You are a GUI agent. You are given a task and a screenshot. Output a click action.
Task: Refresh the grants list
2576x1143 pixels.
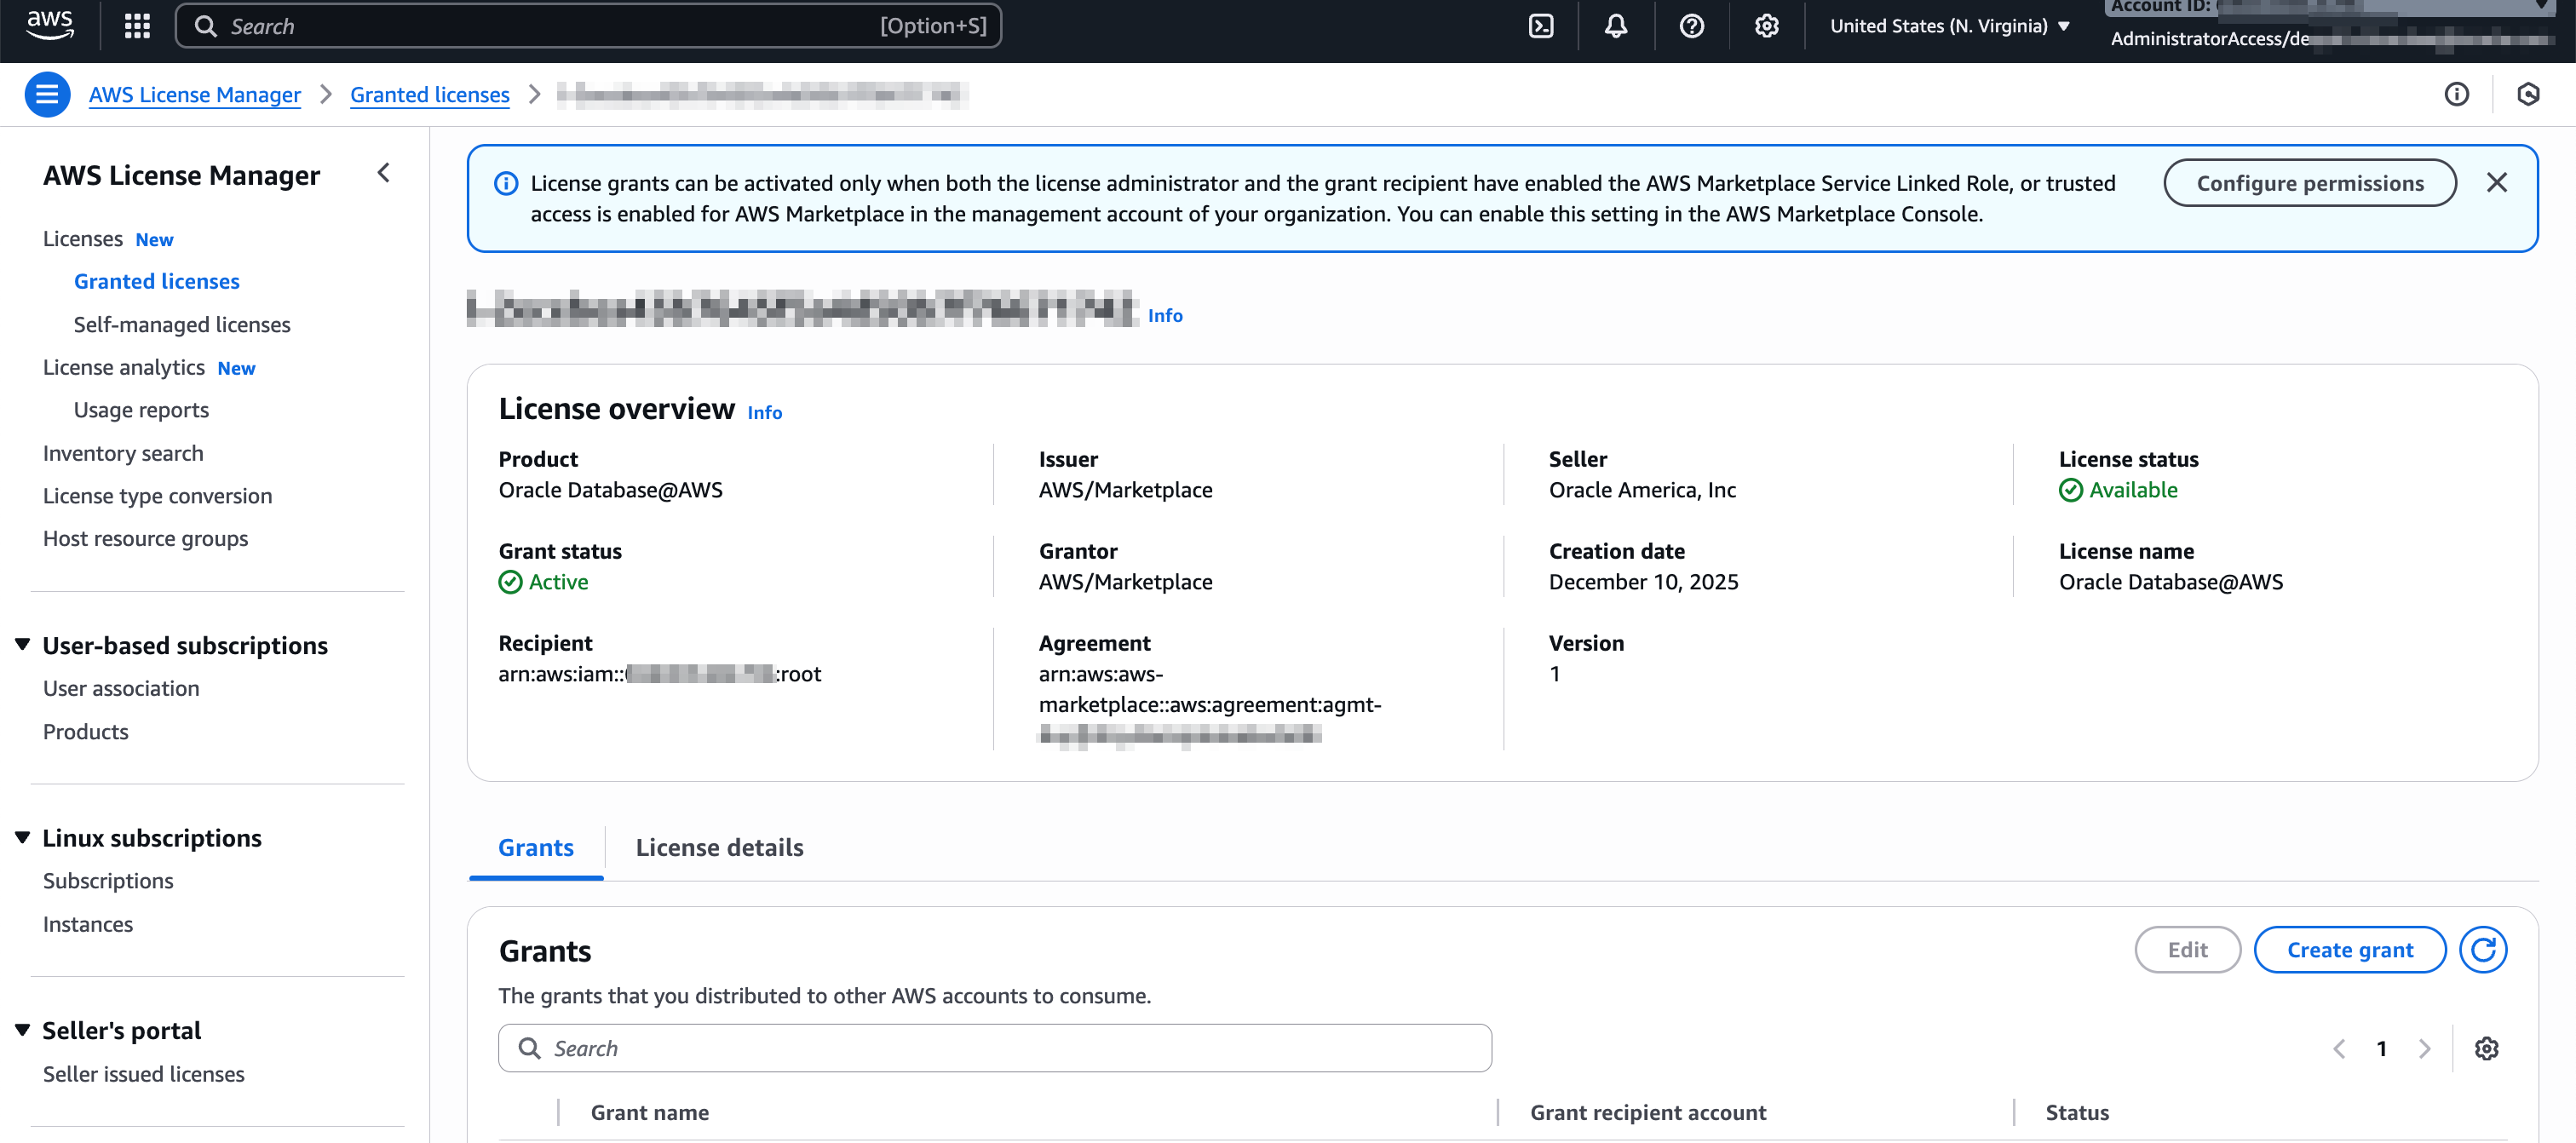pyautogui.click(x=2484, y=949)
